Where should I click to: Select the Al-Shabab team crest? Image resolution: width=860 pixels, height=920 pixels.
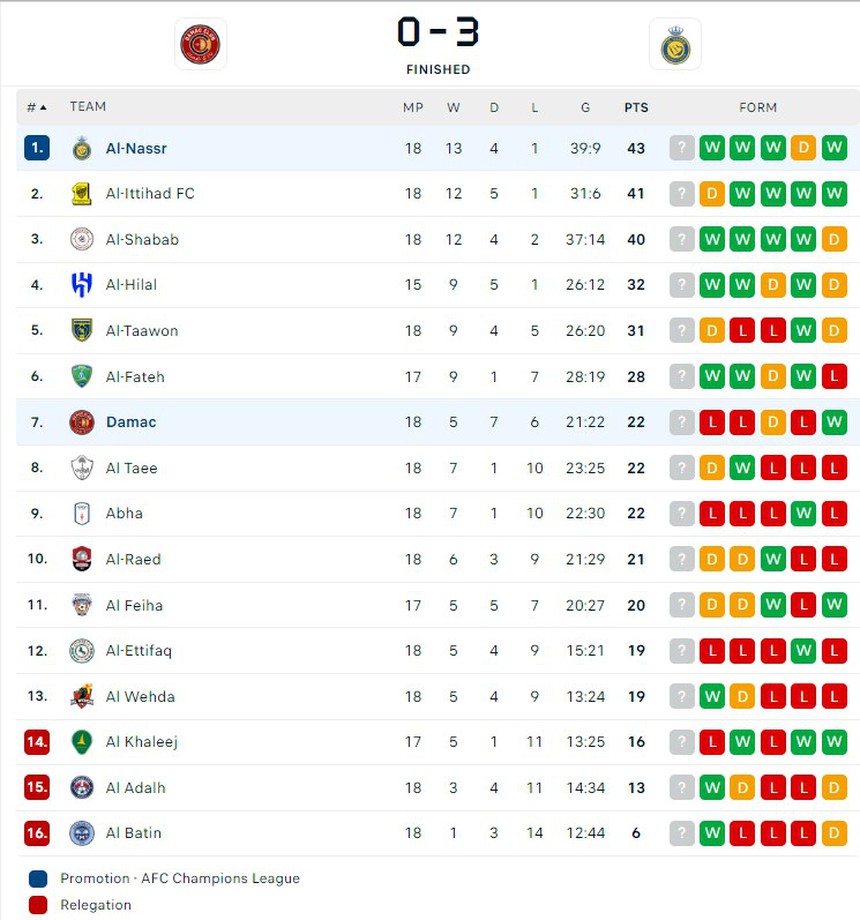(82, 239)
